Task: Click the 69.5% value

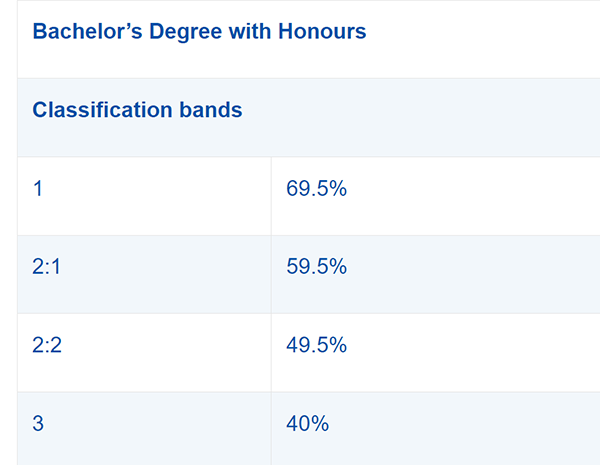Action: (316, 188)
